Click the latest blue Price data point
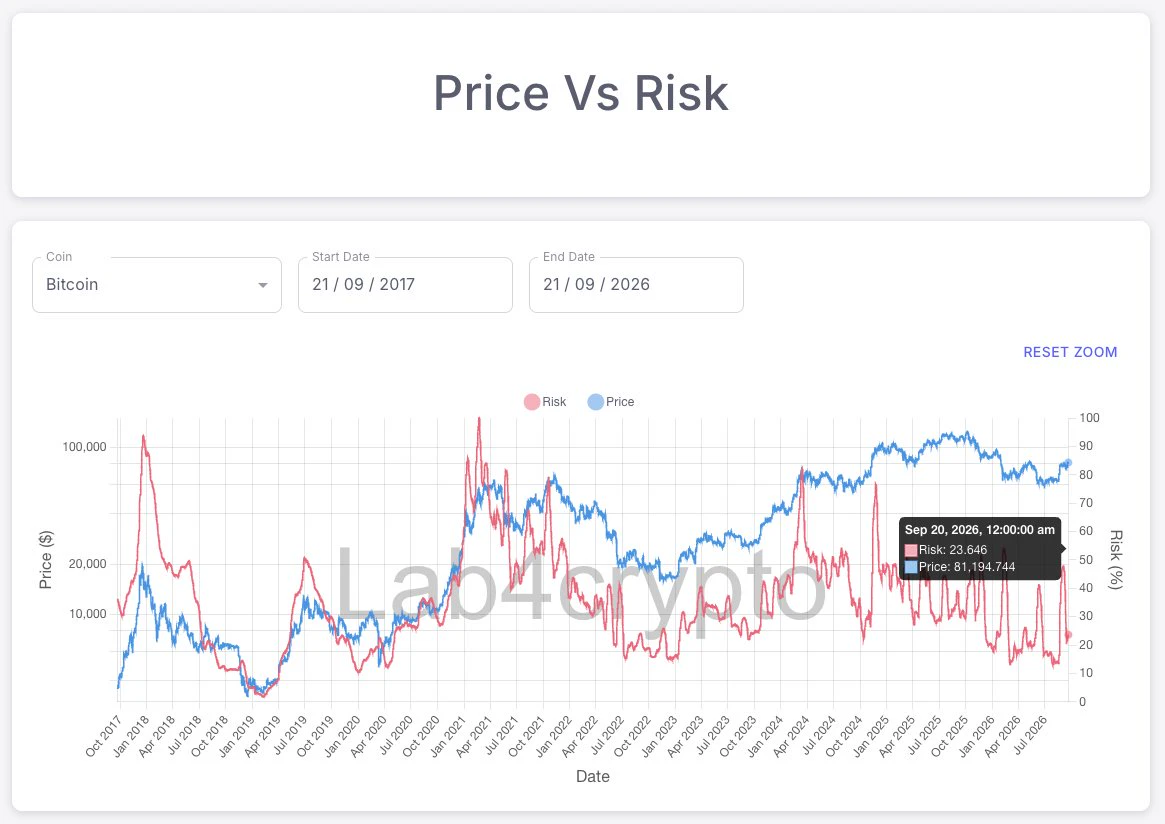 [x=1068, y=463]
